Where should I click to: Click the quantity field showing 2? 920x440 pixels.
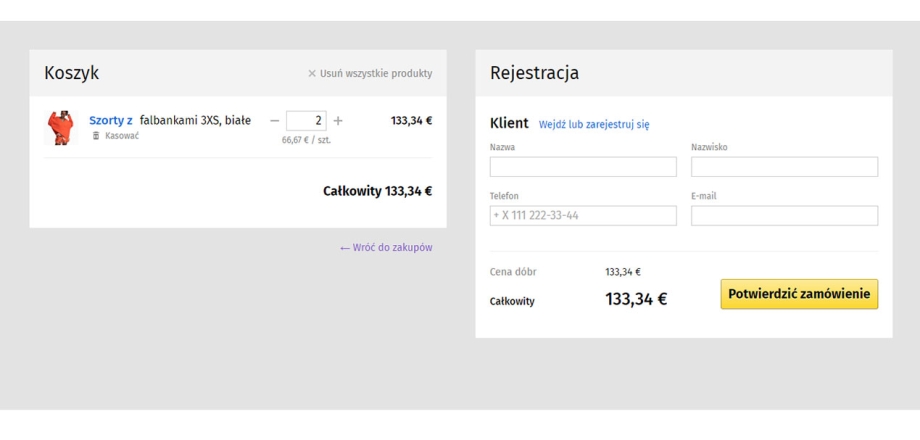(x=306, y=121)
